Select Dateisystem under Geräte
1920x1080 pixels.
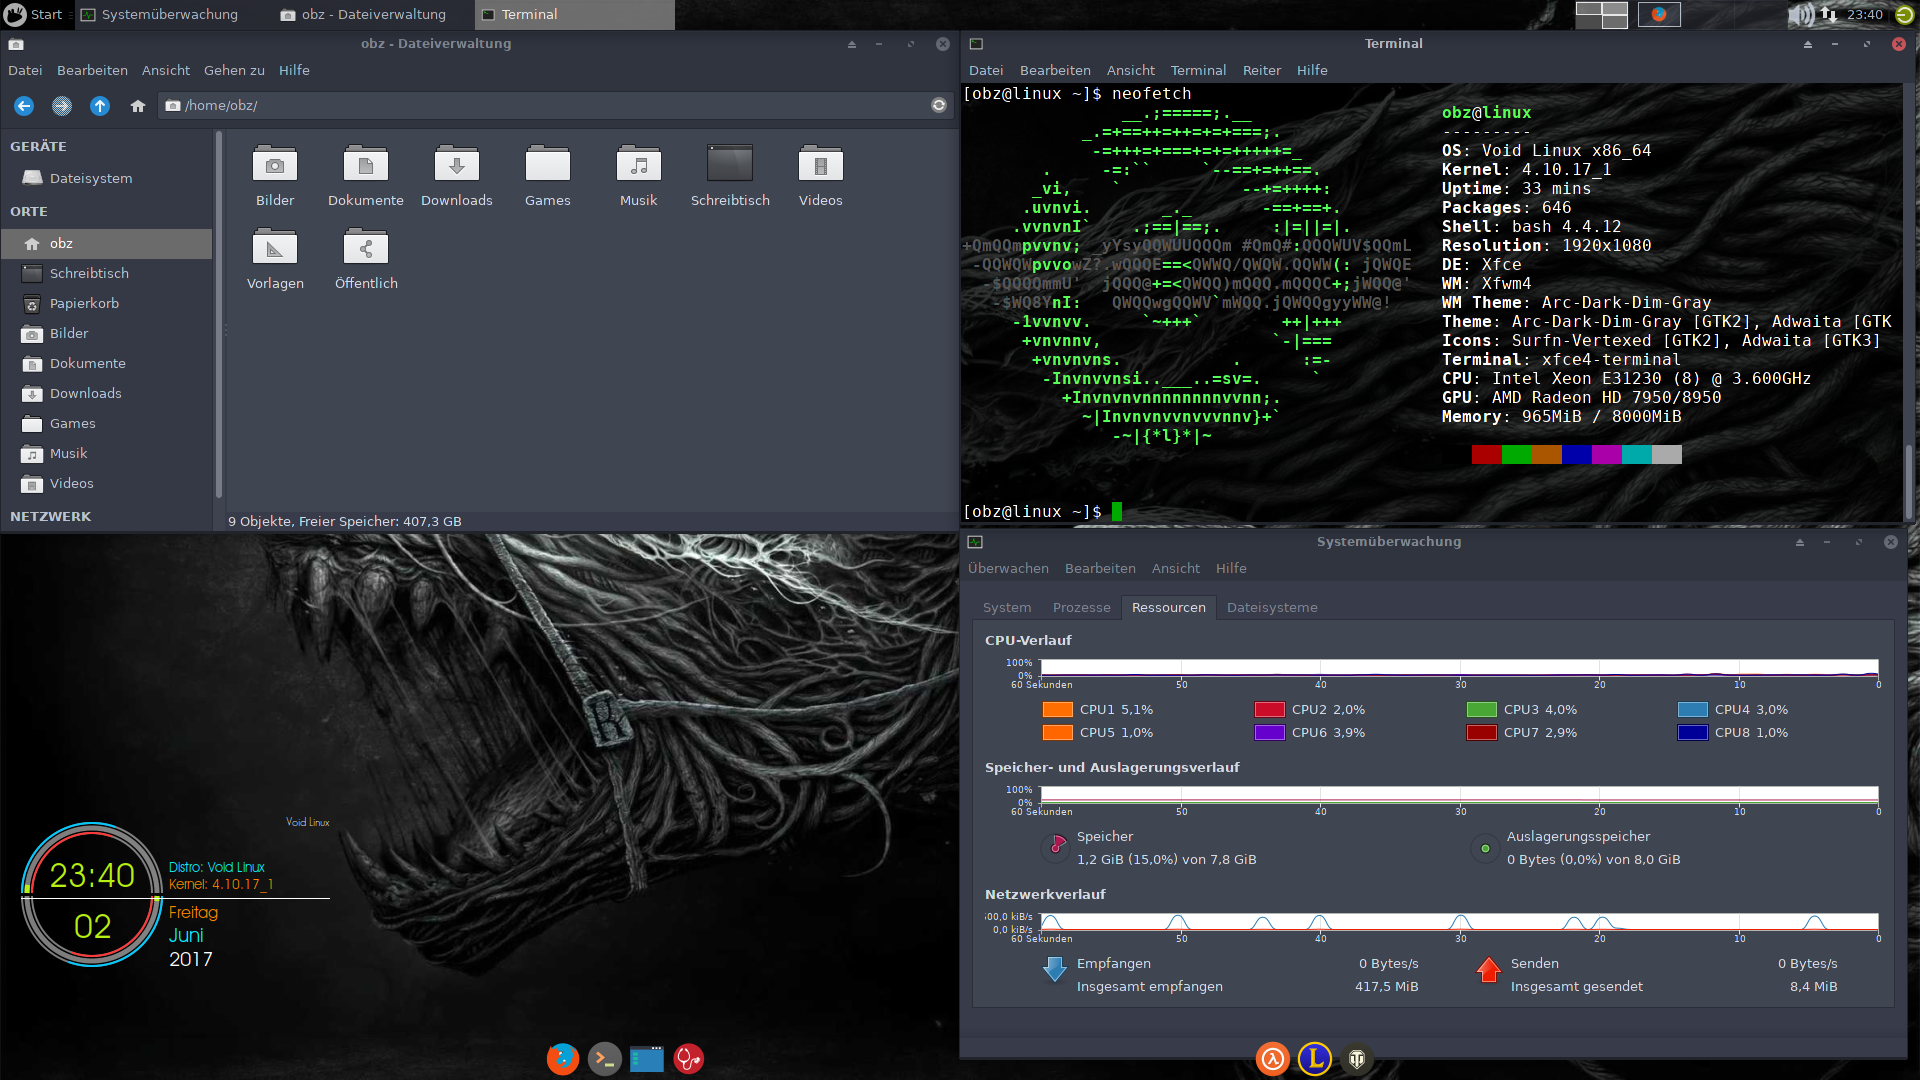90,178
